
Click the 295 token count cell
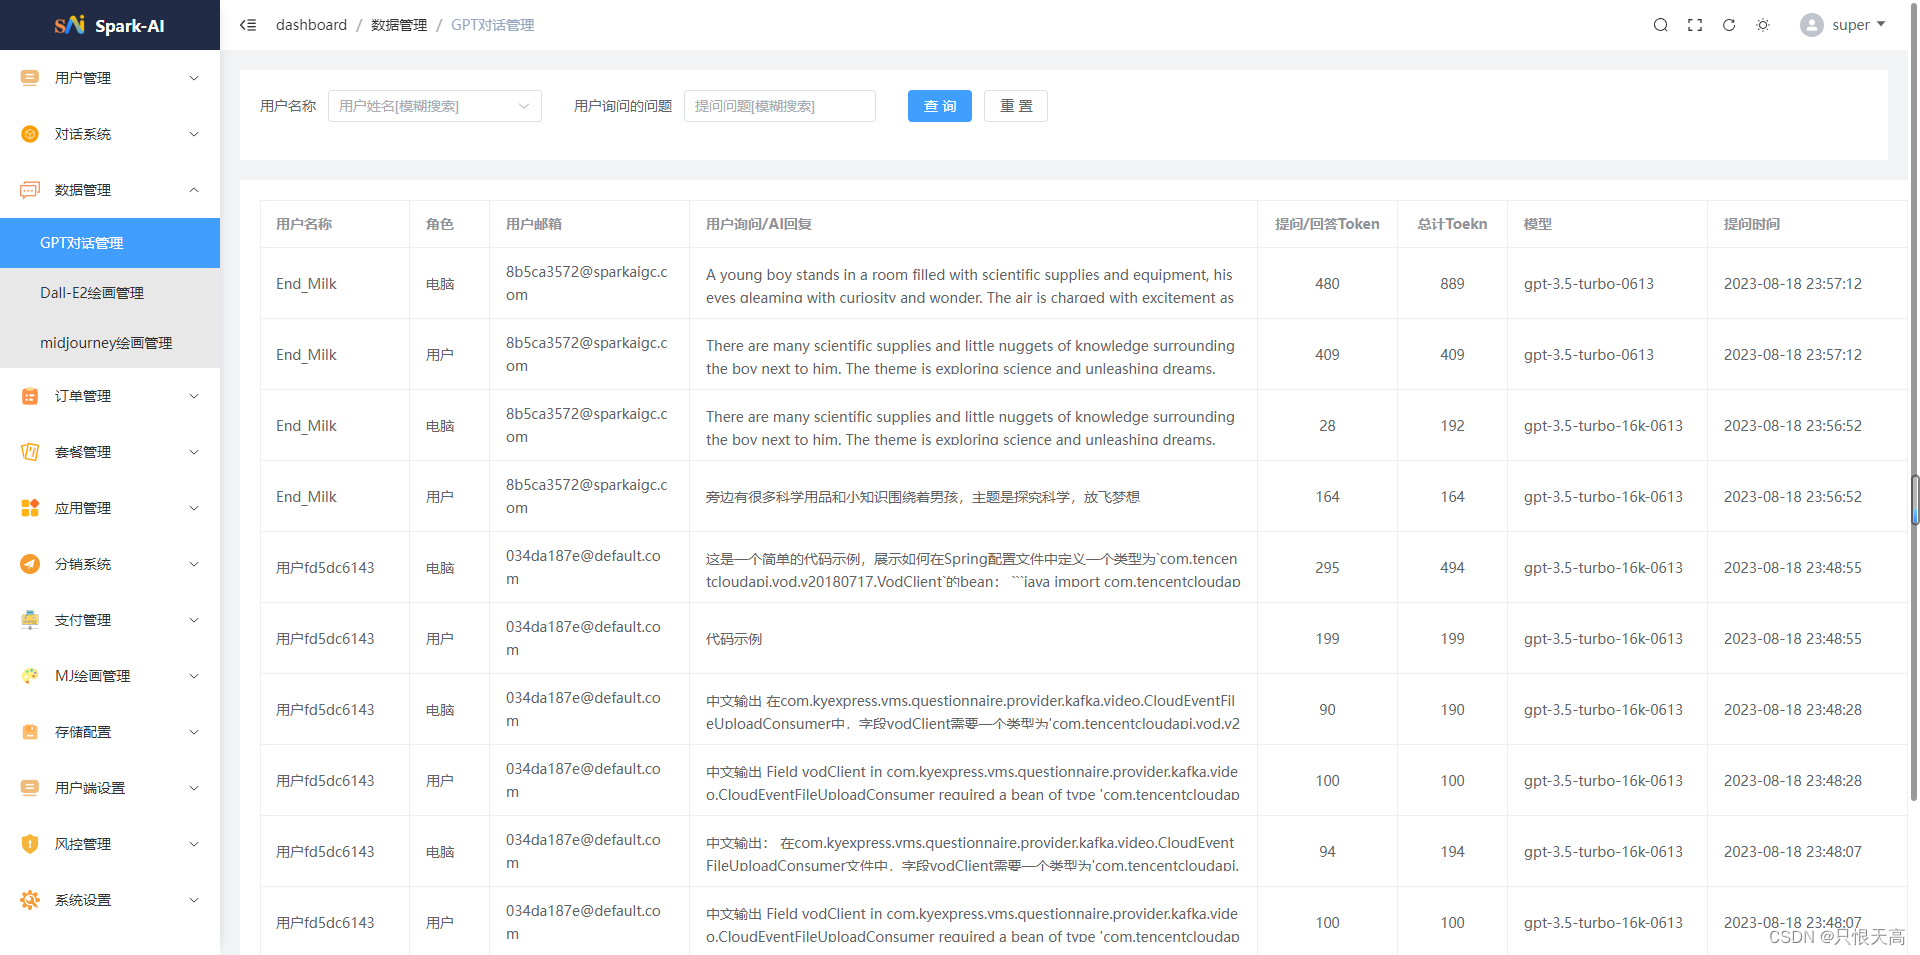pyautogui.click(x=1327, y=568)
